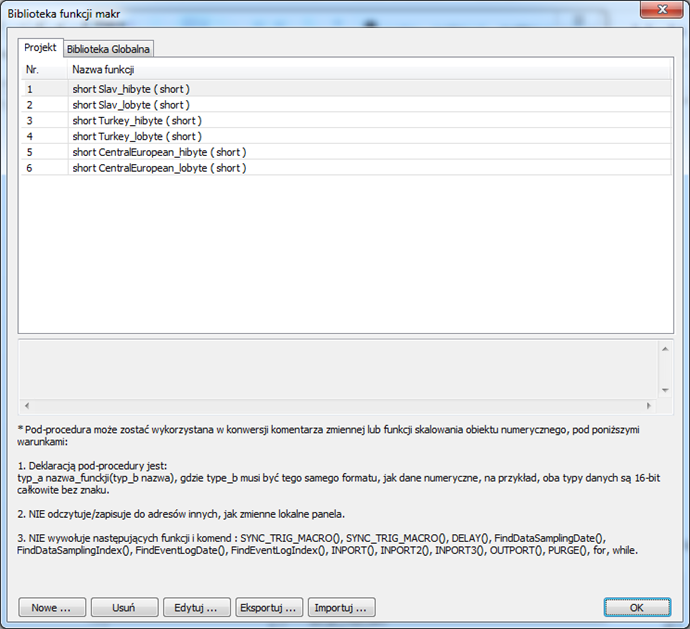
Task: Click the Nazwa funkcji column header
Action: pyautogui.click(x=369, y=70)
